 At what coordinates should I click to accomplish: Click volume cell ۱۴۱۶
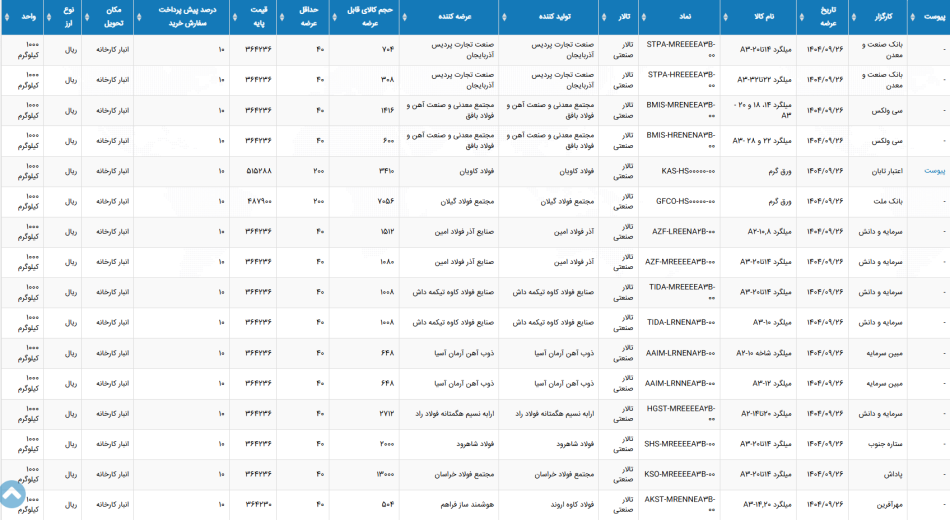[x=364, y=110]
